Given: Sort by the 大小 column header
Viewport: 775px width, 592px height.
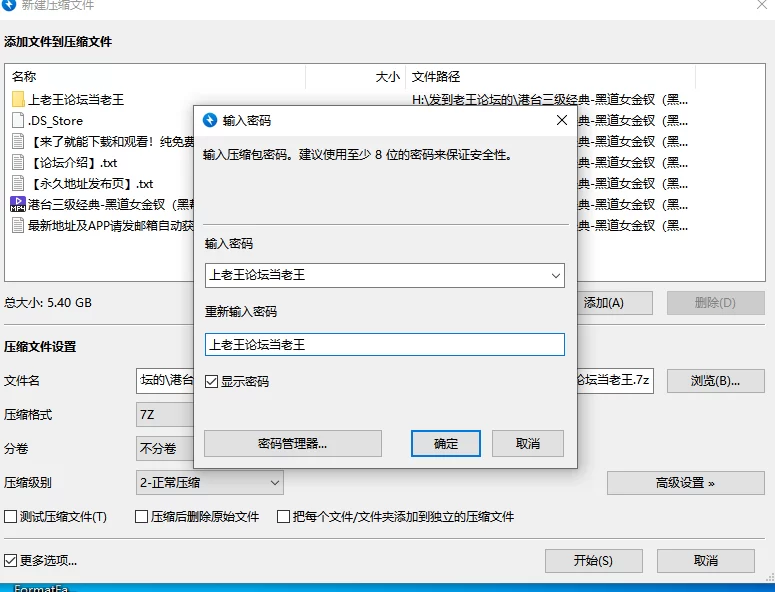Looking at the screenshot, I should tap(356, 77).
